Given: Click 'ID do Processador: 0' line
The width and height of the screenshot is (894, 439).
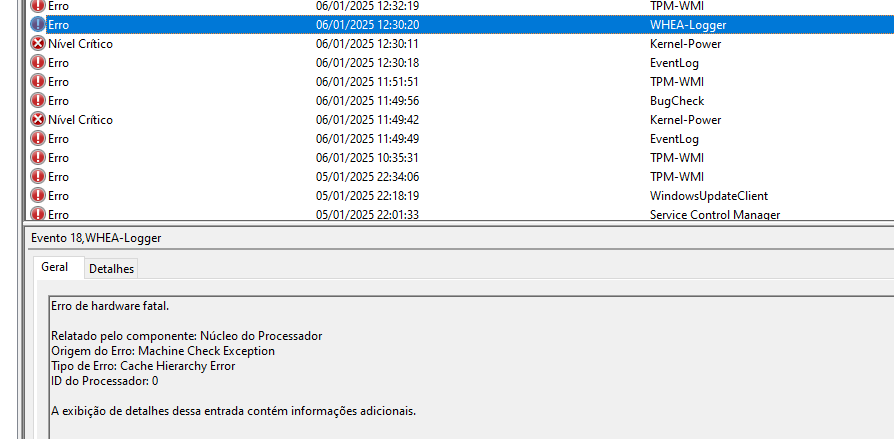Looking at the screenshot, I should tap(105, 381).
